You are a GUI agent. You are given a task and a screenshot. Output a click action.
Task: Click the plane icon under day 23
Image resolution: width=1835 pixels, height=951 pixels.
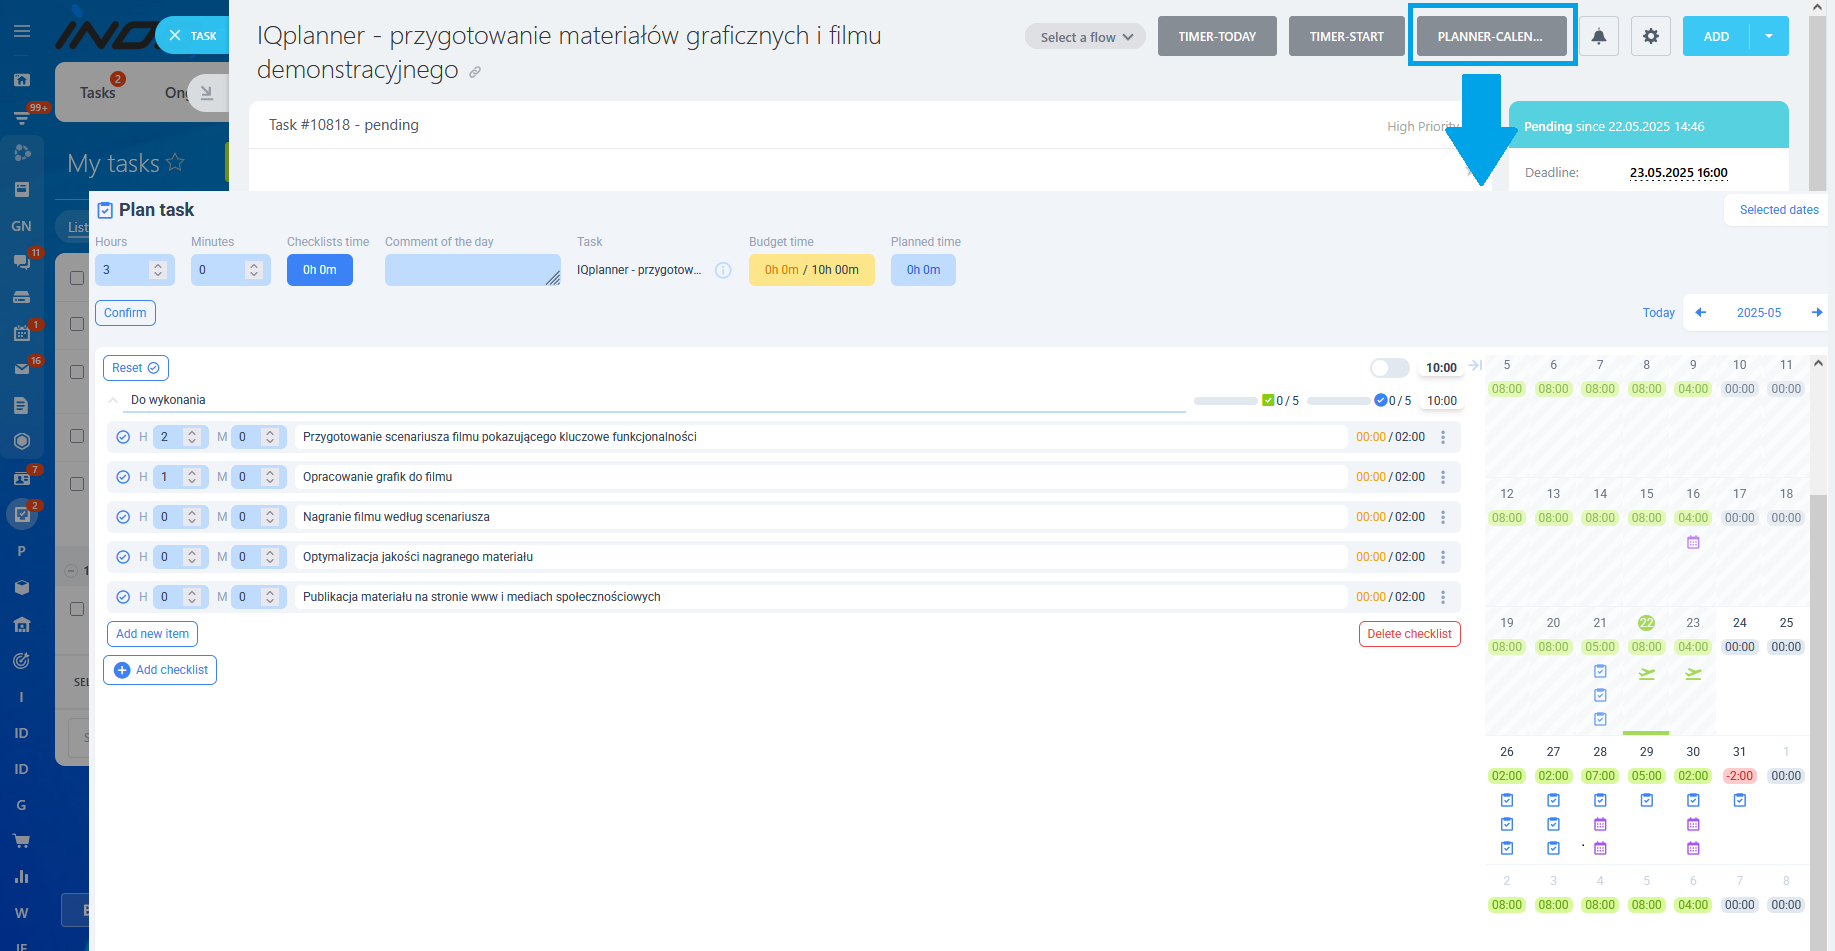1693,674
